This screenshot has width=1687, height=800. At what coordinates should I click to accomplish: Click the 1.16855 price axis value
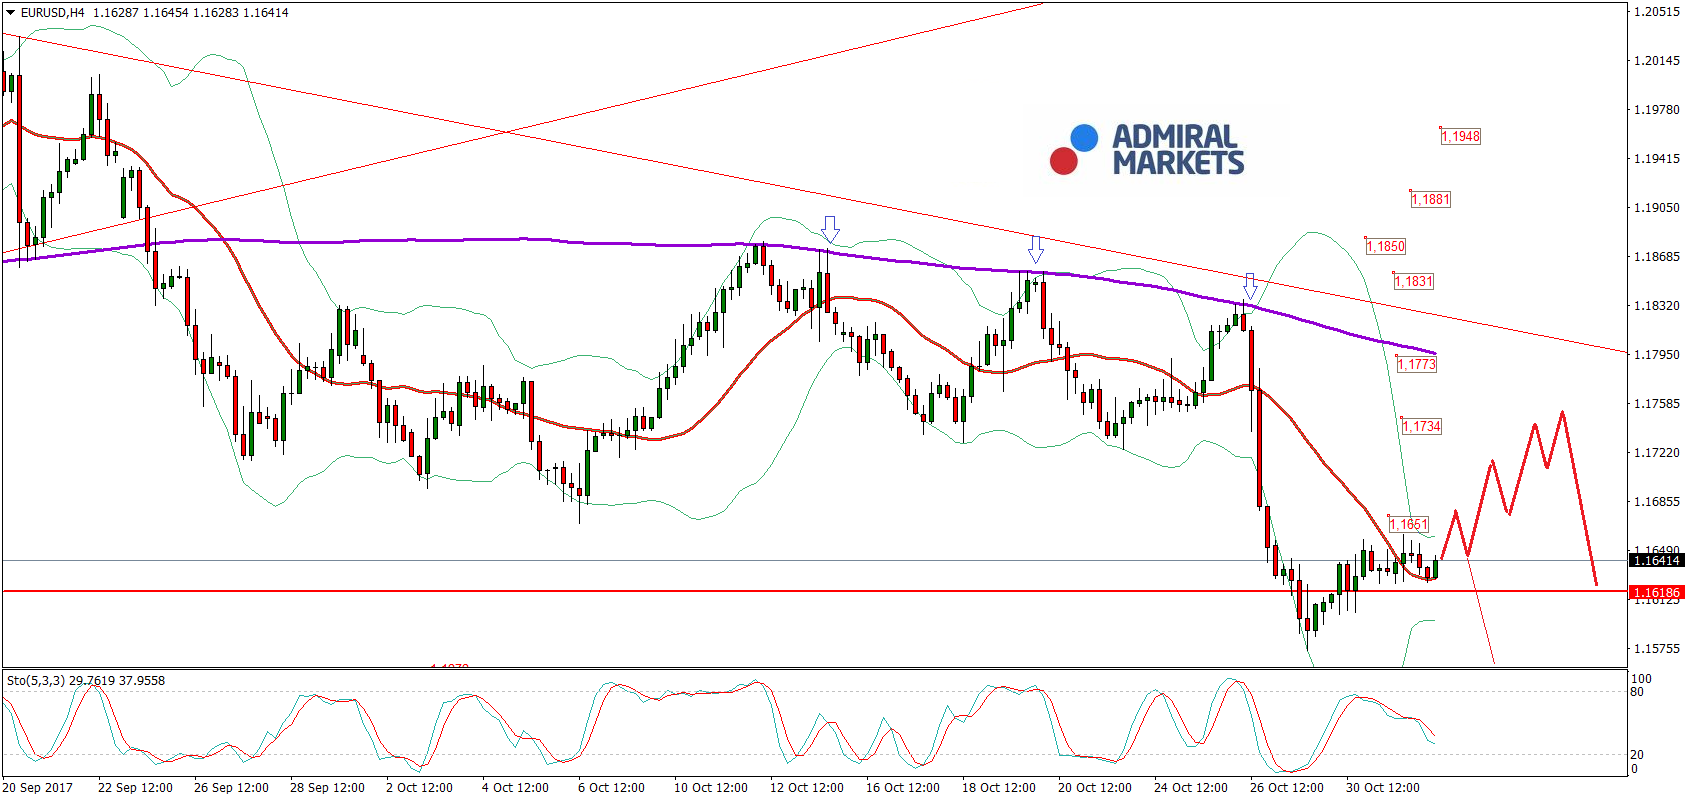(1657, 502)
